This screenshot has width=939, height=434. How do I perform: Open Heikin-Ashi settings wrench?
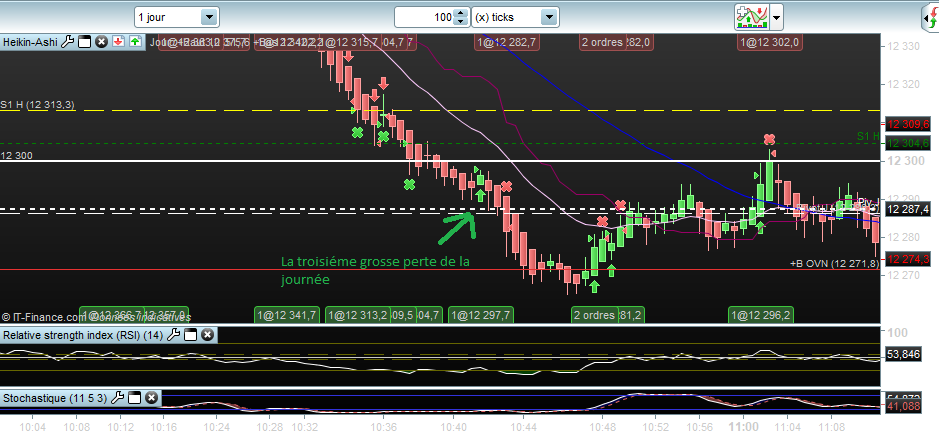coord(68,42)
